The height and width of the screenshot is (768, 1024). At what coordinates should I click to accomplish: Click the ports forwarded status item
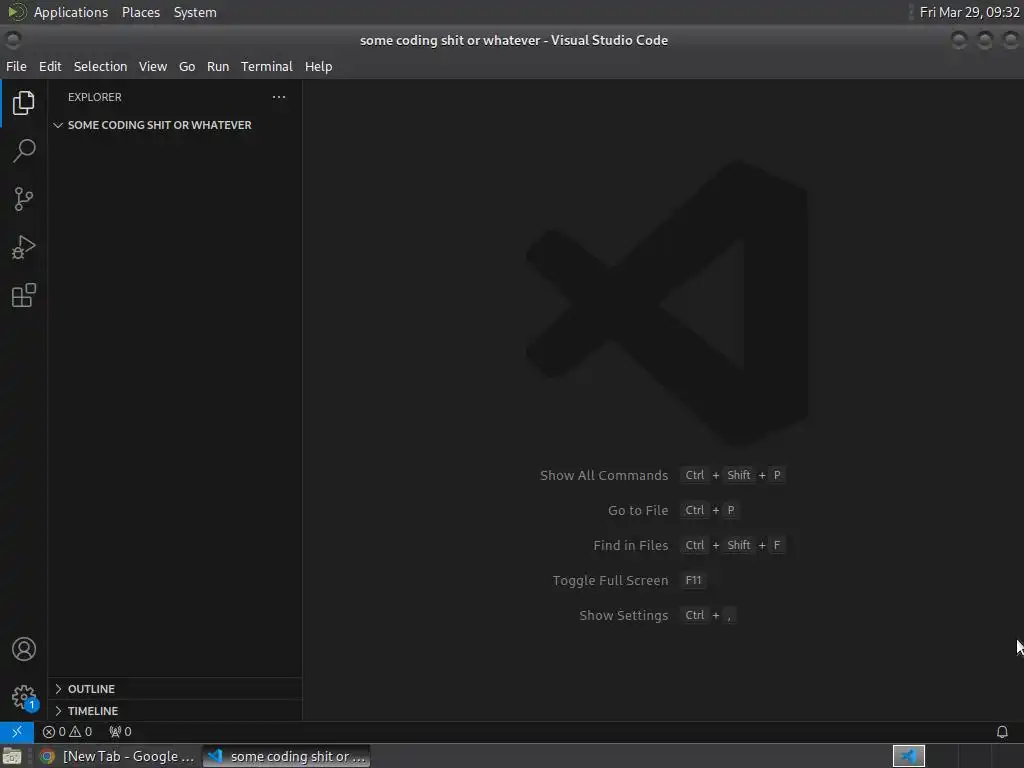click(120, 731)
